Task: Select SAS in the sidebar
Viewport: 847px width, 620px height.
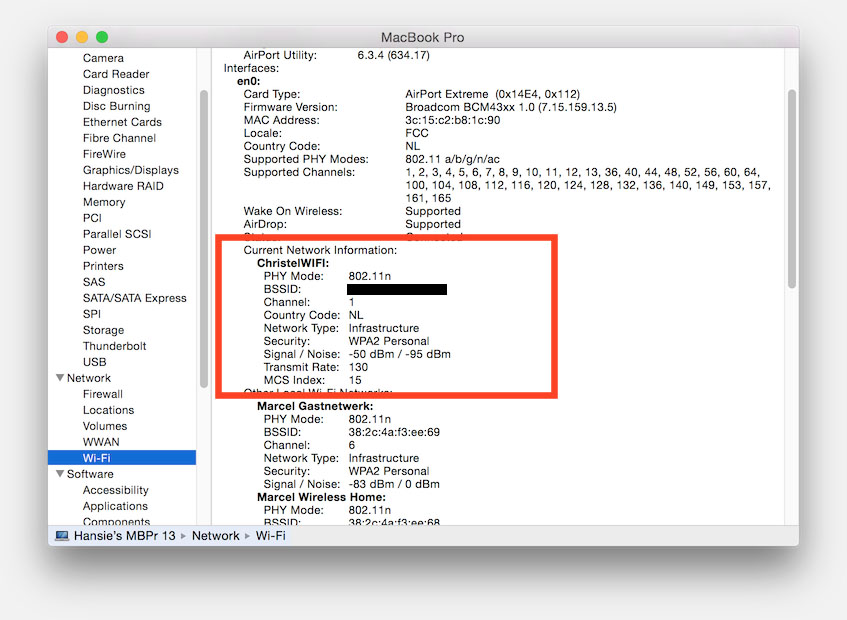Action: tap(94, 282)
